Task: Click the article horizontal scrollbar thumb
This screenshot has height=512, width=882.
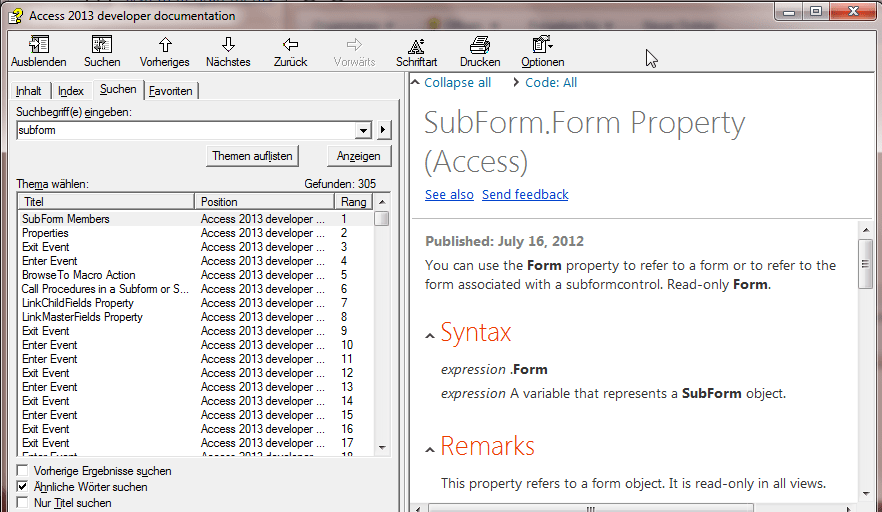Action: click(590, 508)
